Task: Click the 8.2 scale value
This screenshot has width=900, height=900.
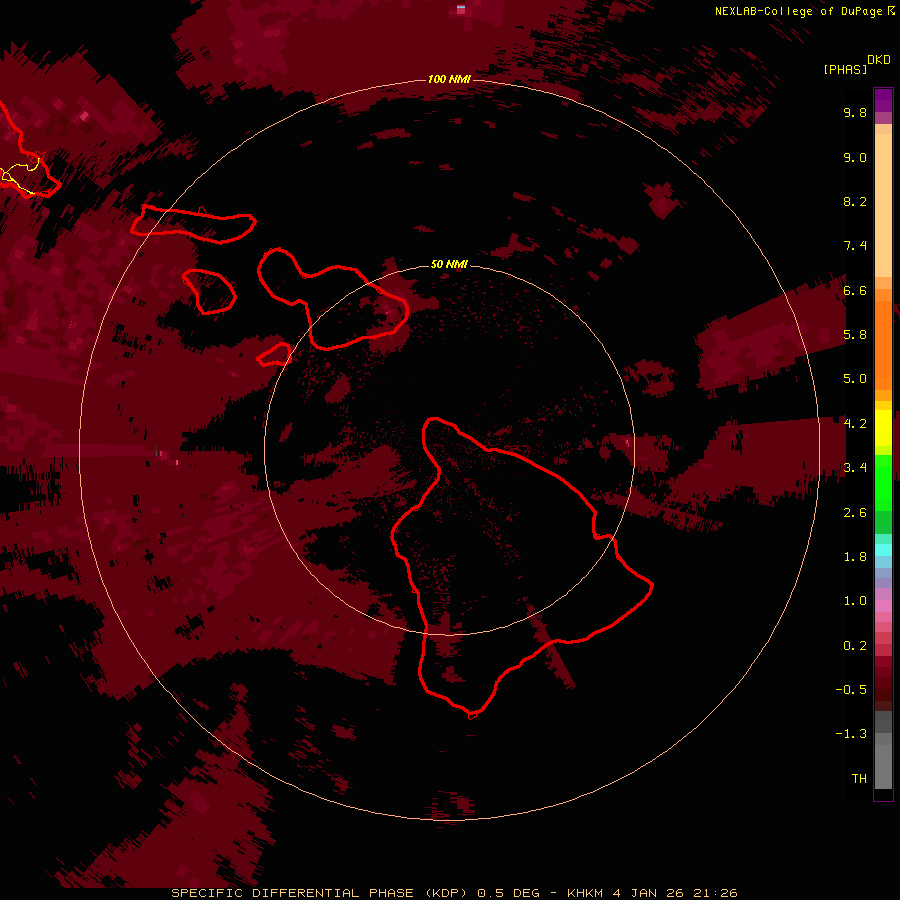Action: tap(855, 201)
